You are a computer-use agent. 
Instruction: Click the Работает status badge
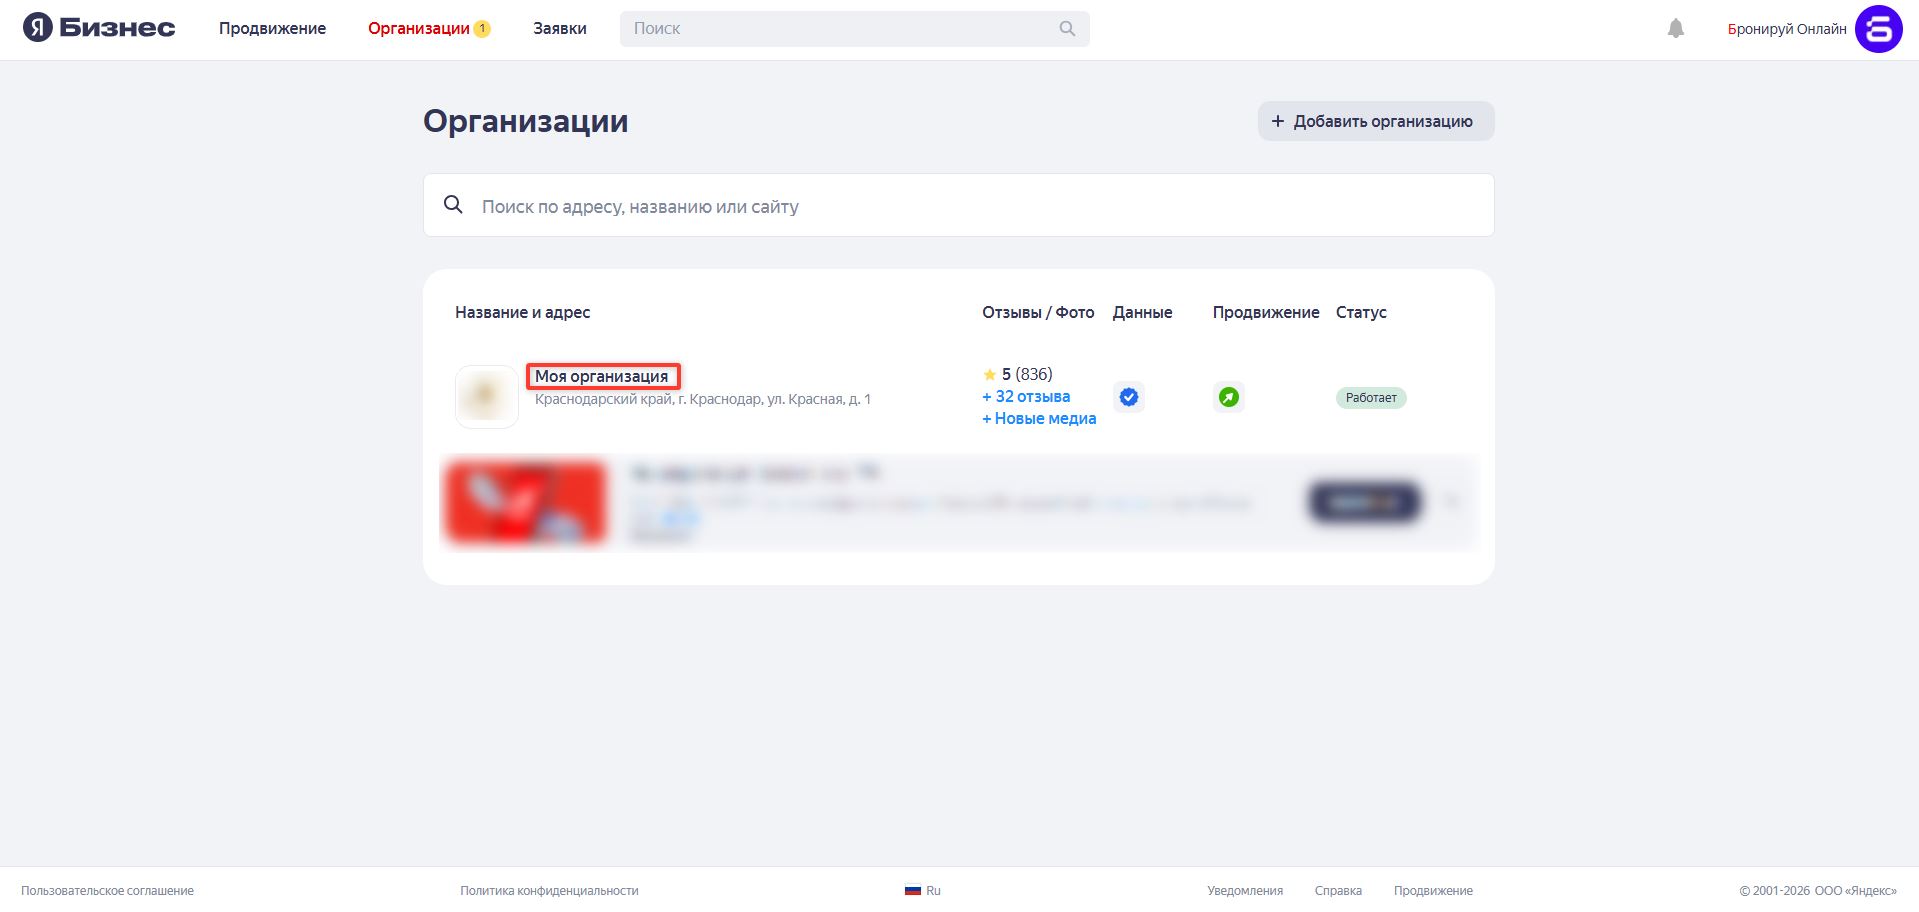tap(1370, 398)
